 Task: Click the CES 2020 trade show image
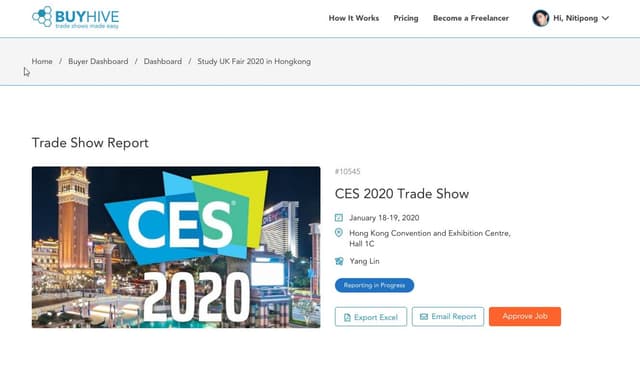(176, 247)
